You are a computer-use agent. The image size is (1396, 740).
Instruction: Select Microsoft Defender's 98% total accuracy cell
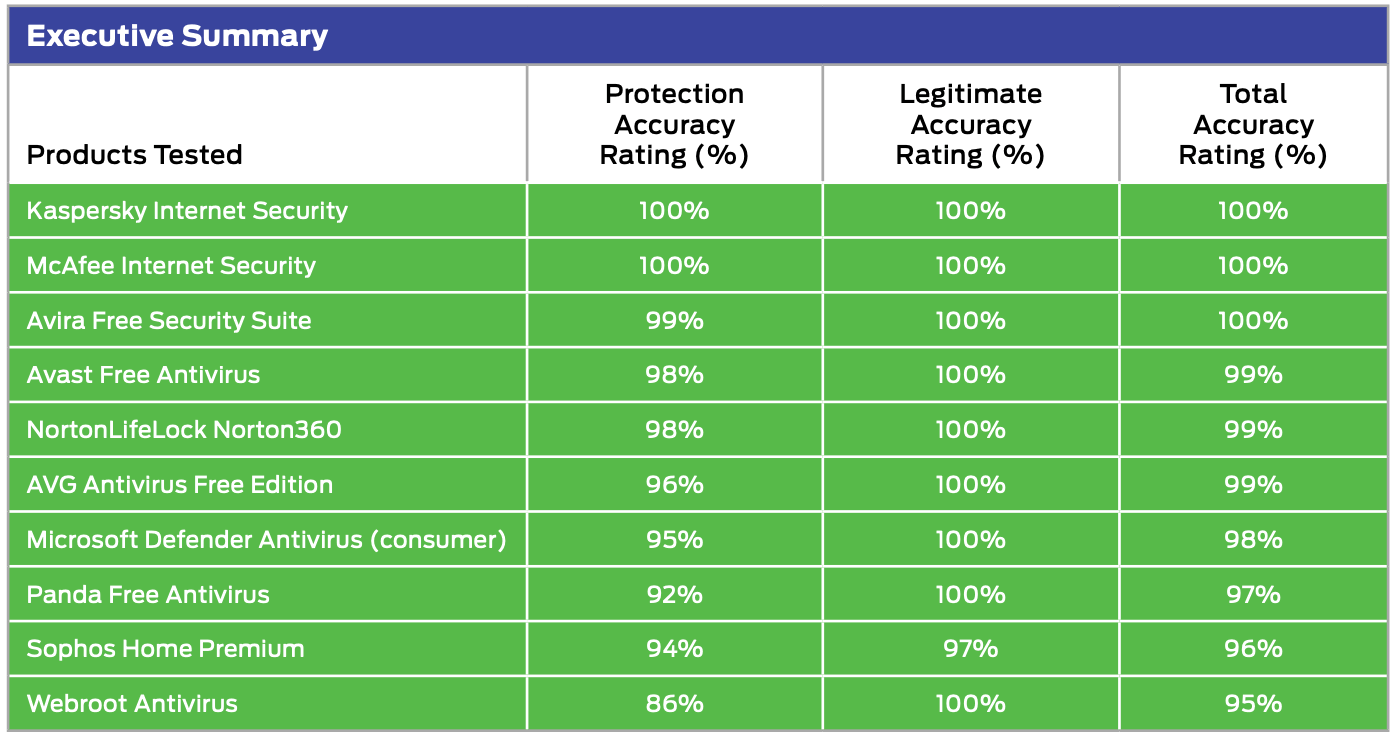1253,540
